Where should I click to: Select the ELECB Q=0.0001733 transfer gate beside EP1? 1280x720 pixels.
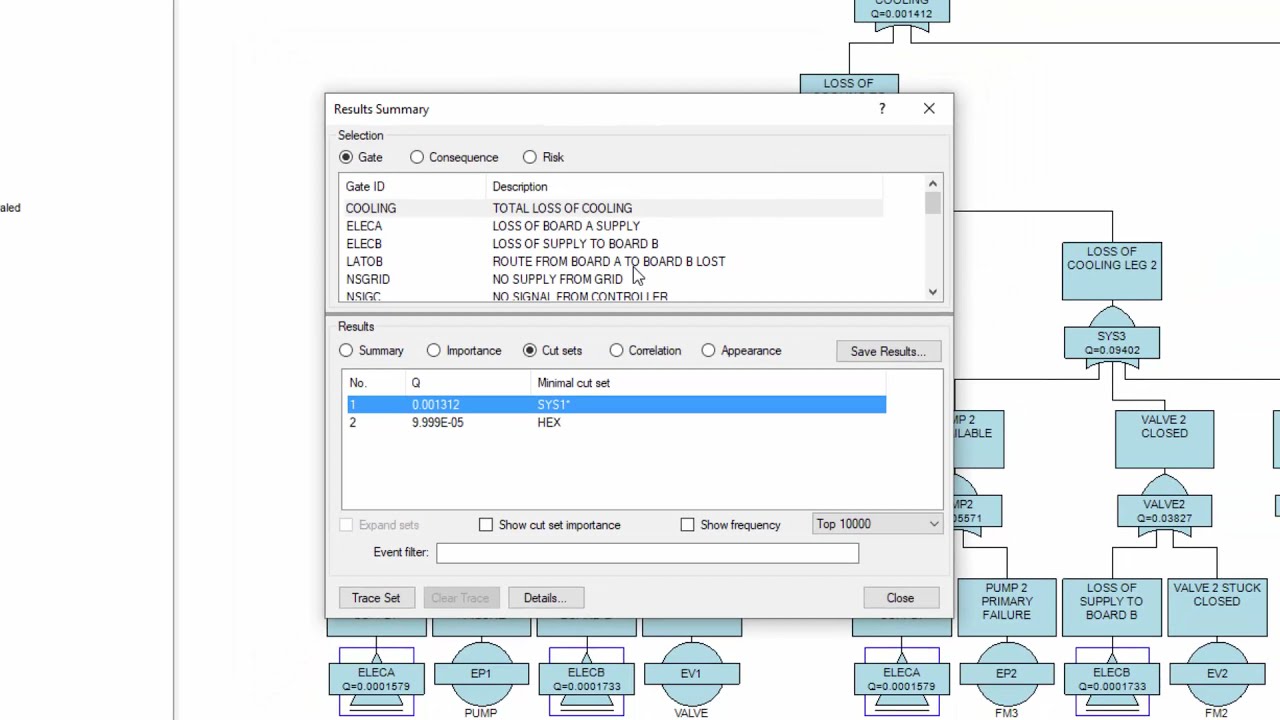586,680
